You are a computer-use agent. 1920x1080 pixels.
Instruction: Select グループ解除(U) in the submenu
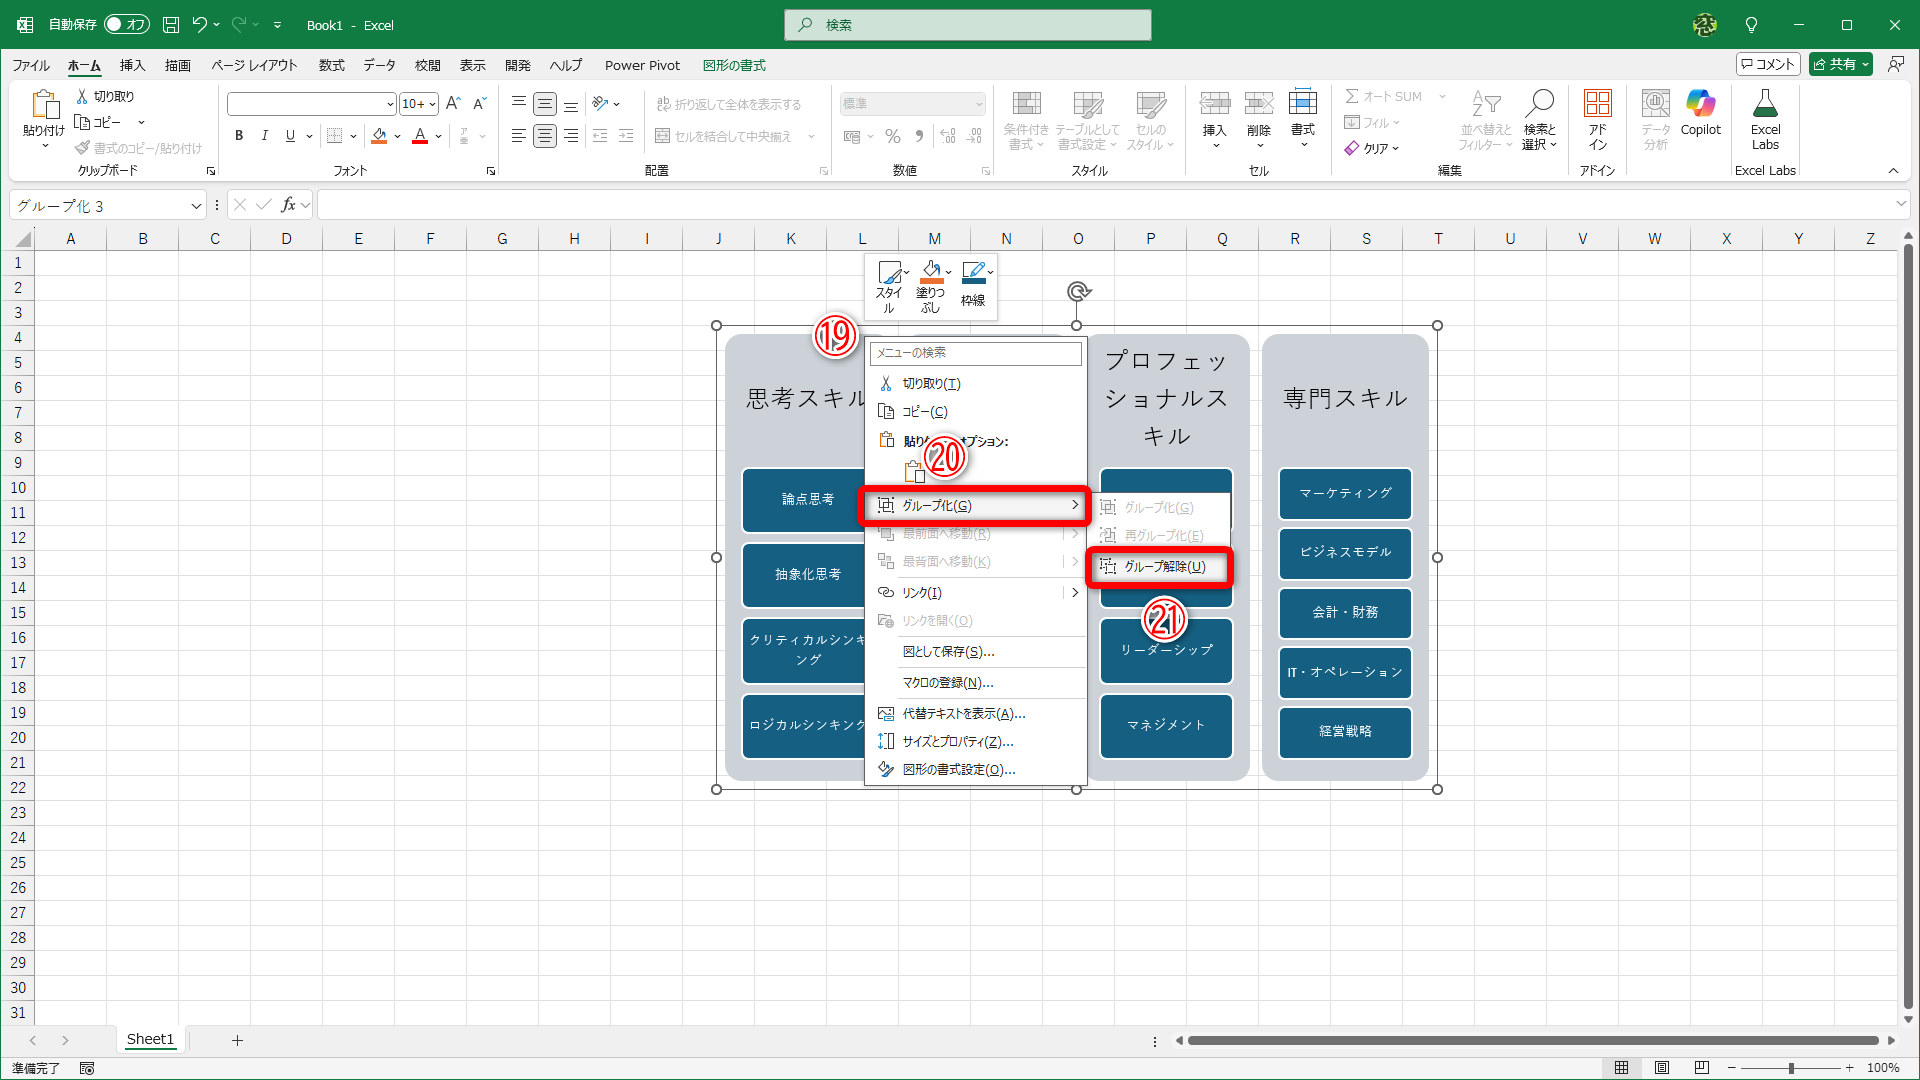[x=1164, y=566]
